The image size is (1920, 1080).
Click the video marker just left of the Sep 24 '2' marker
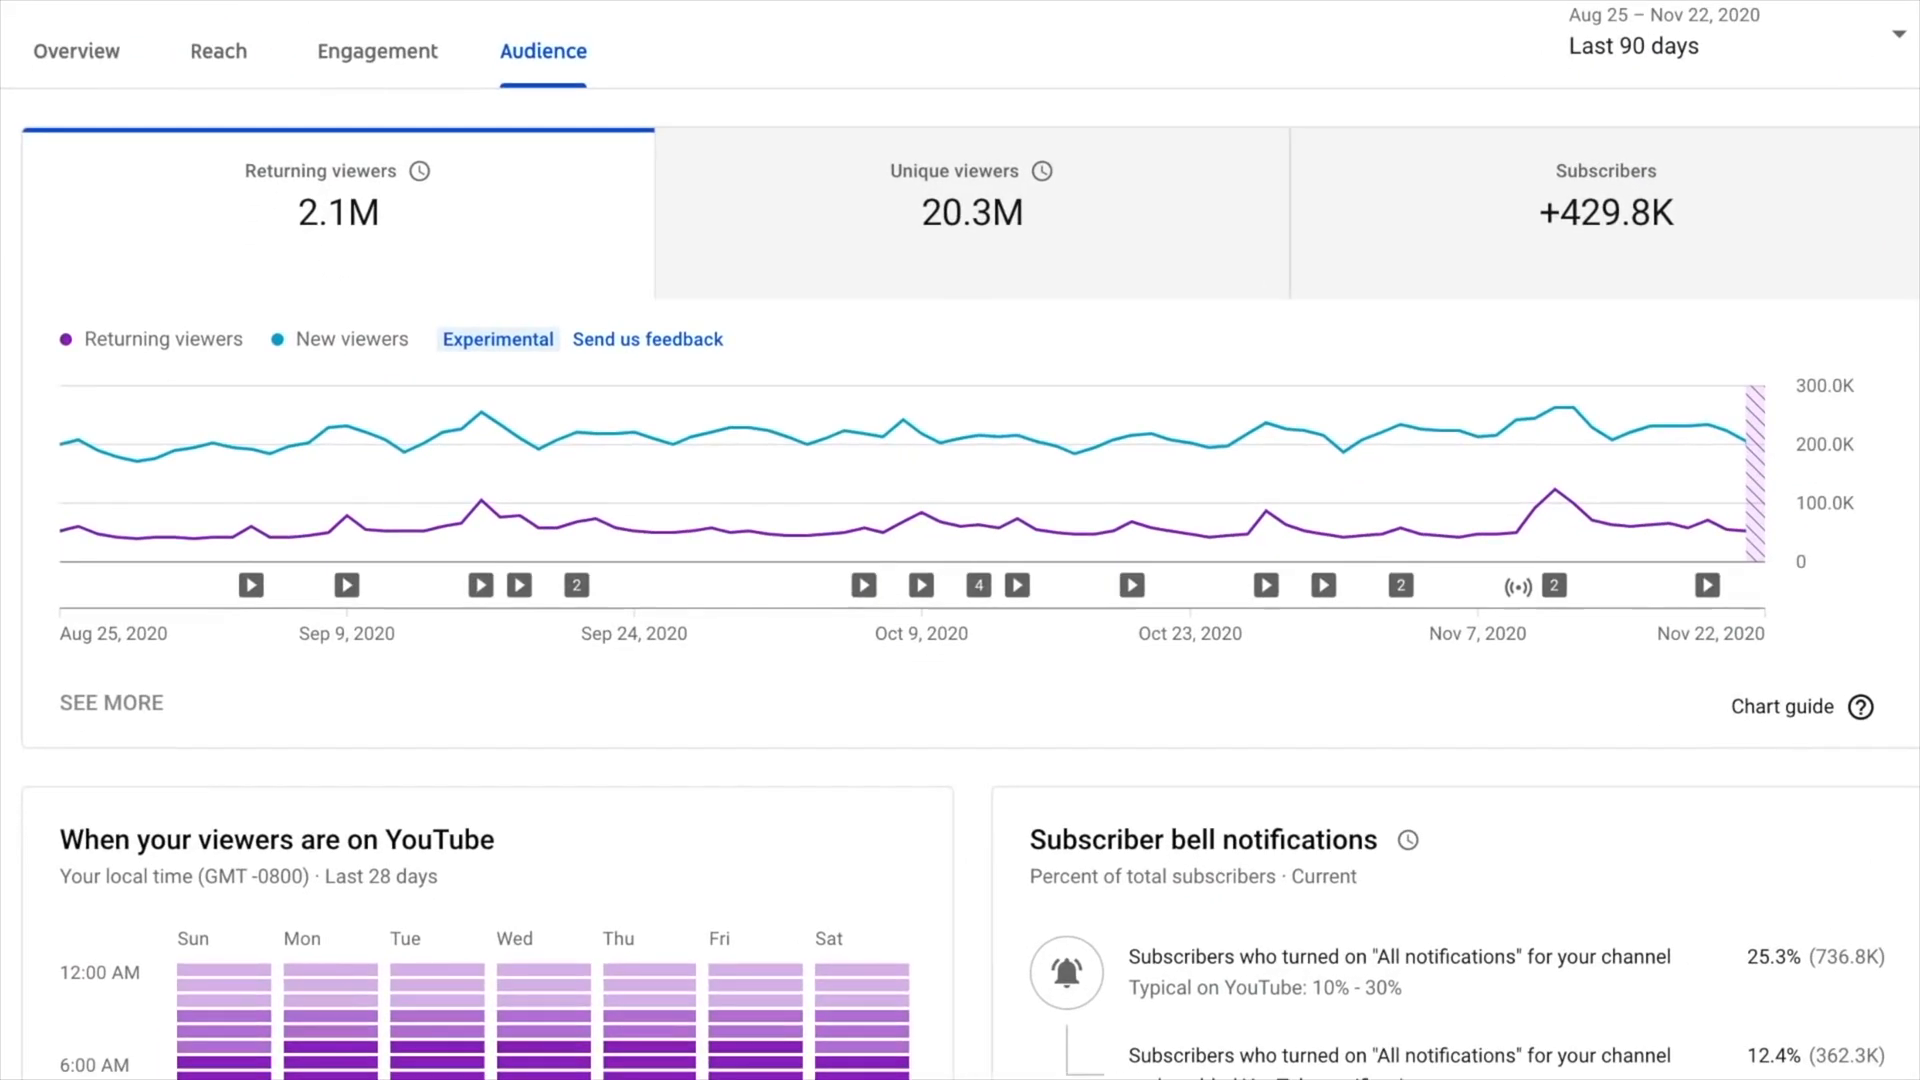(519, 585)
